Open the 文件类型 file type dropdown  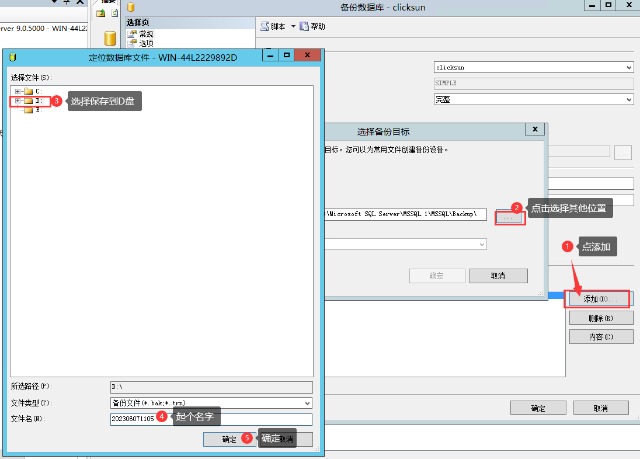point(307,403)
